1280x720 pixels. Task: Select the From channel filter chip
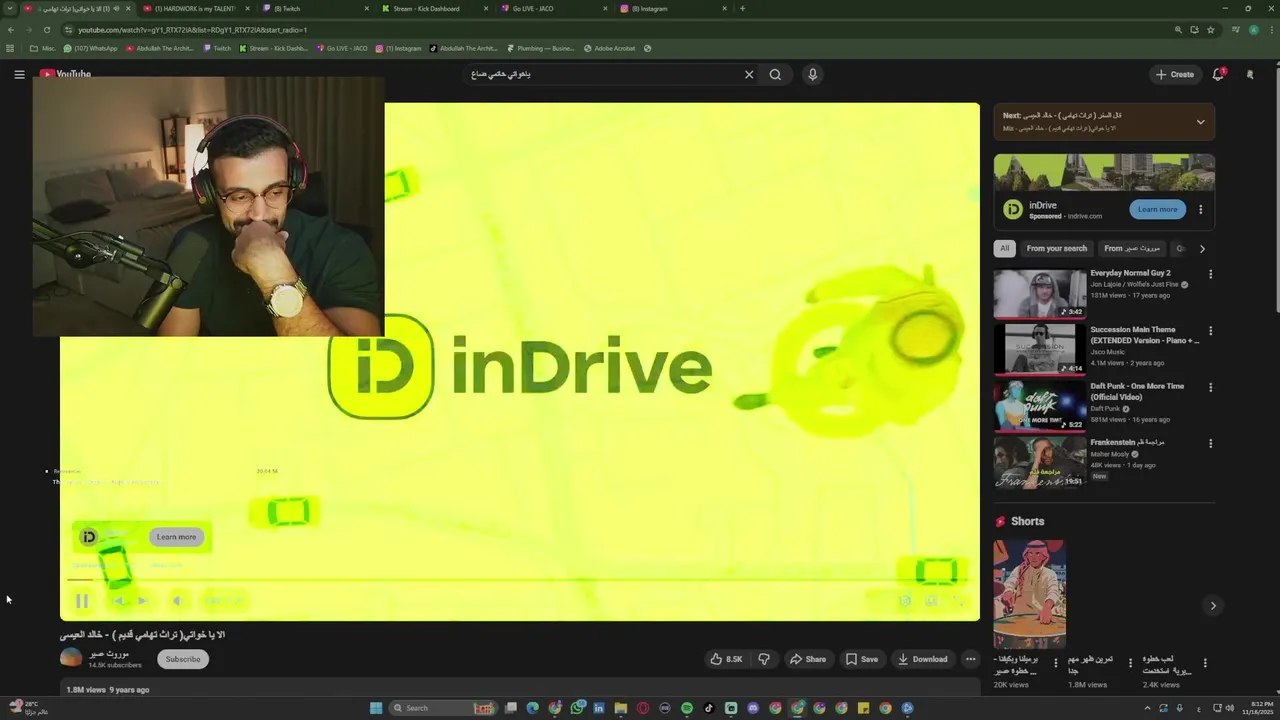point(1132,248)
